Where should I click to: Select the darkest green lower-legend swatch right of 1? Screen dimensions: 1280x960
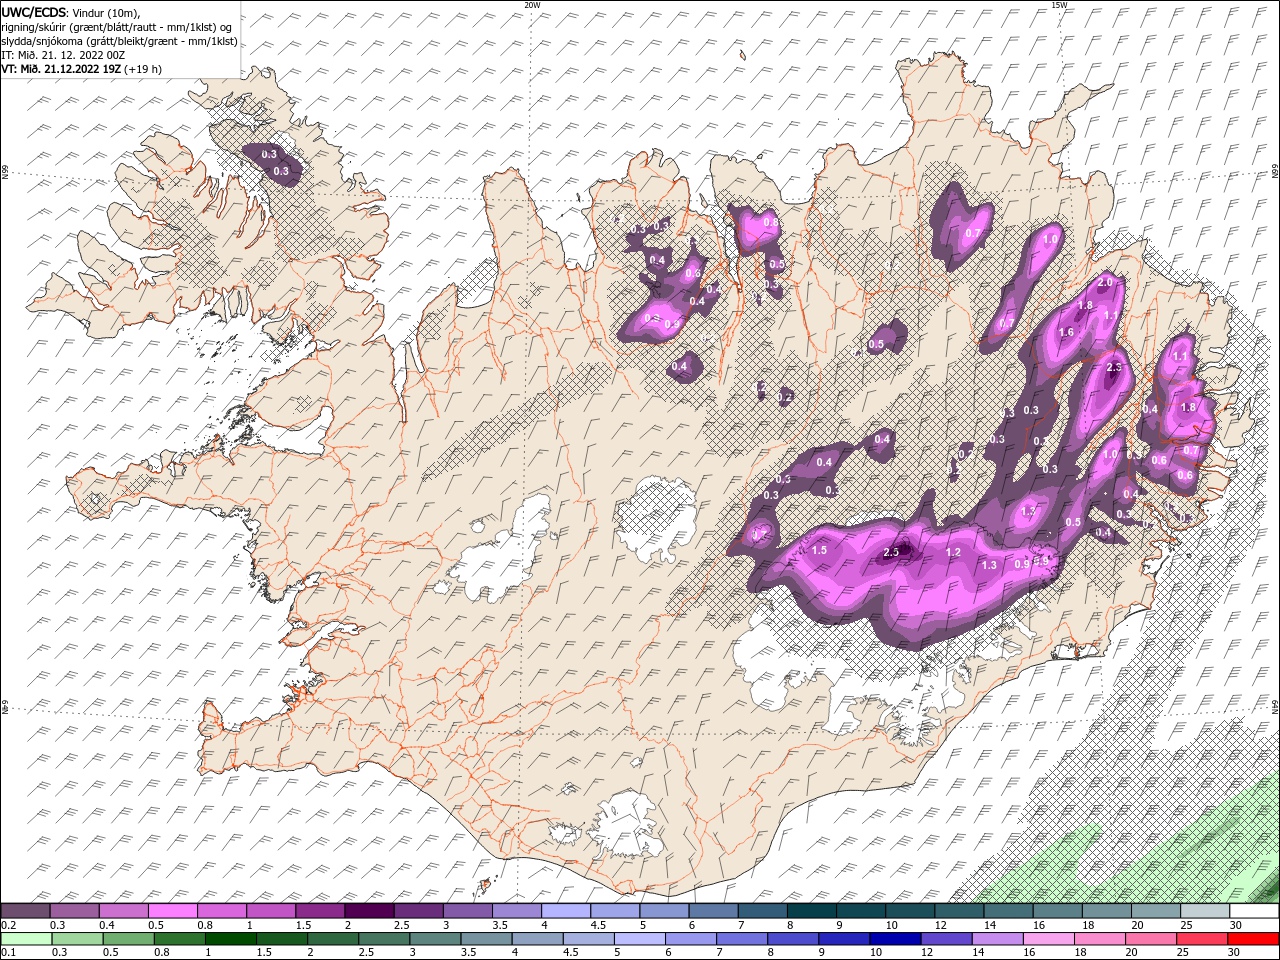point(230,939)
